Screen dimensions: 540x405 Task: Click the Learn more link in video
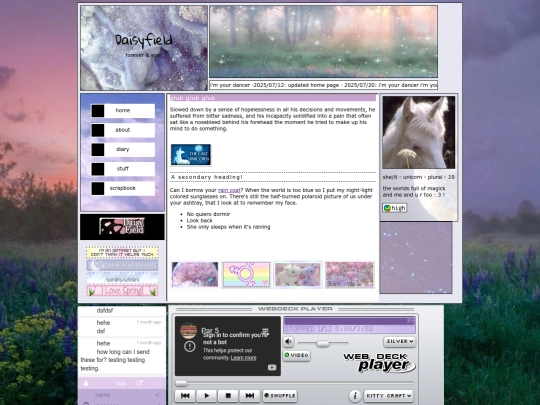[243, 358]
